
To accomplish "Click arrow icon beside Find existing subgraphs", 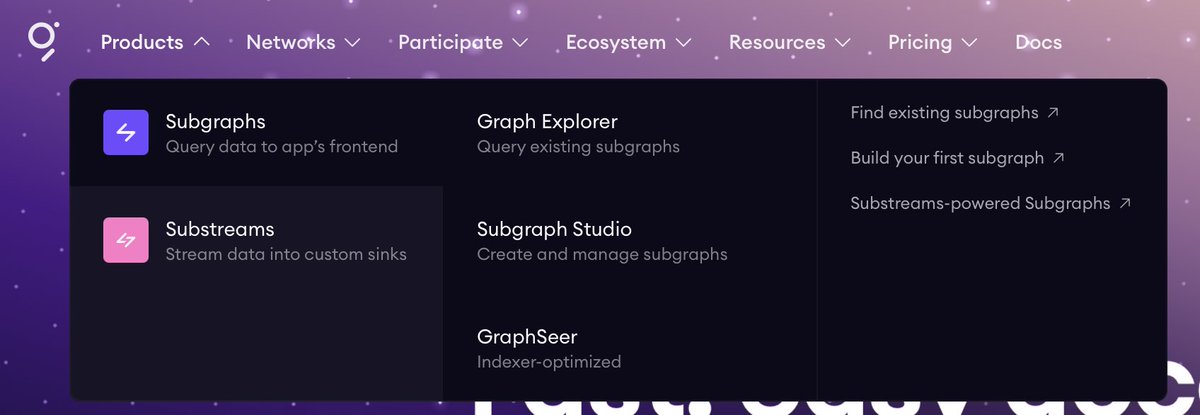I will 1053,113.
